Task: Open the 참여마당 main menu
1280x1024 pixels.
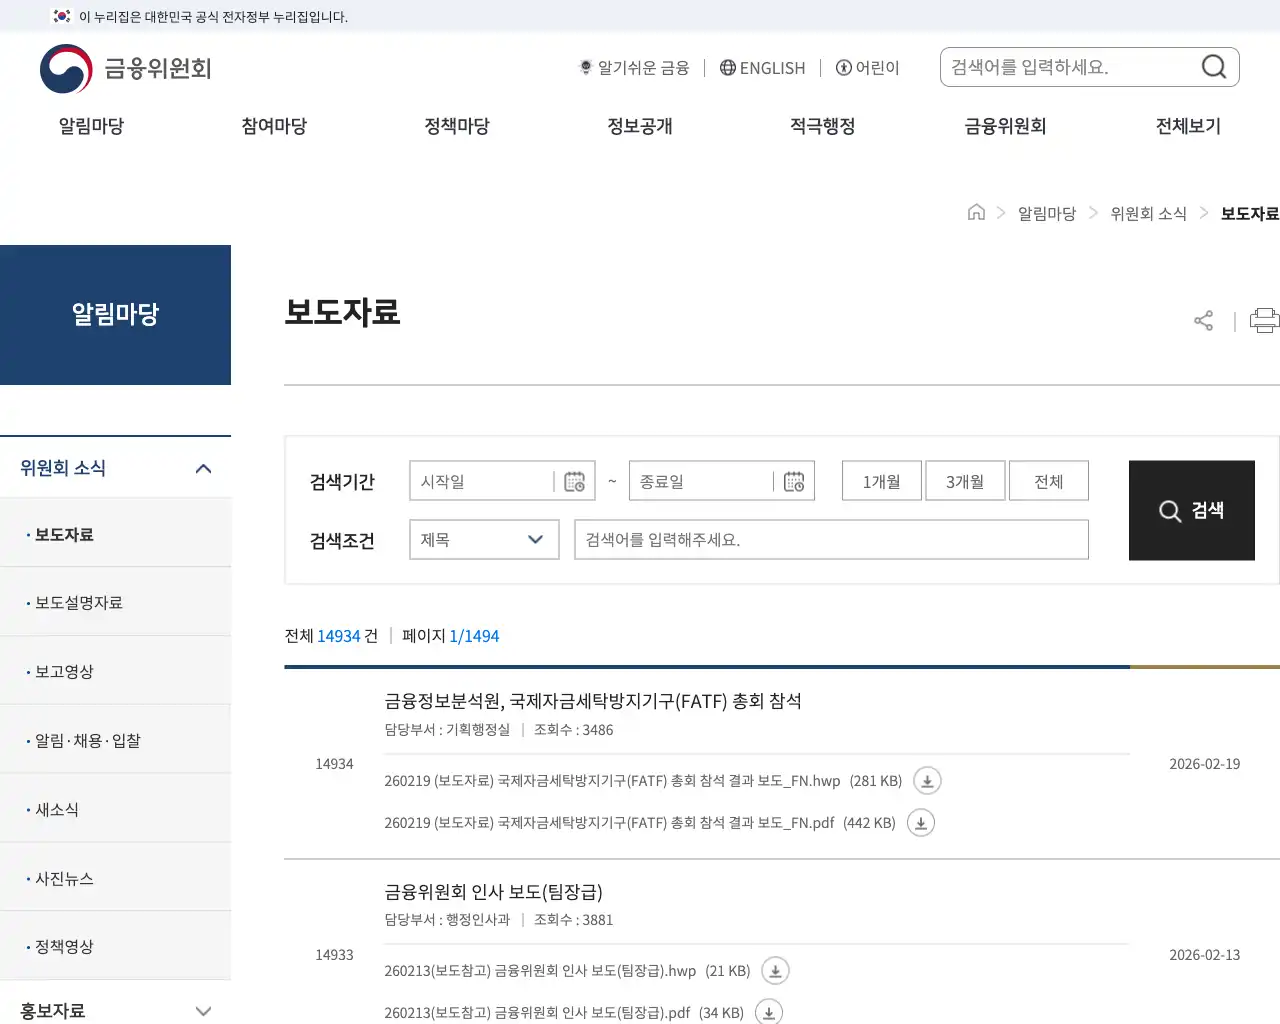Action: pyautogui.click(x=274, y=126)
